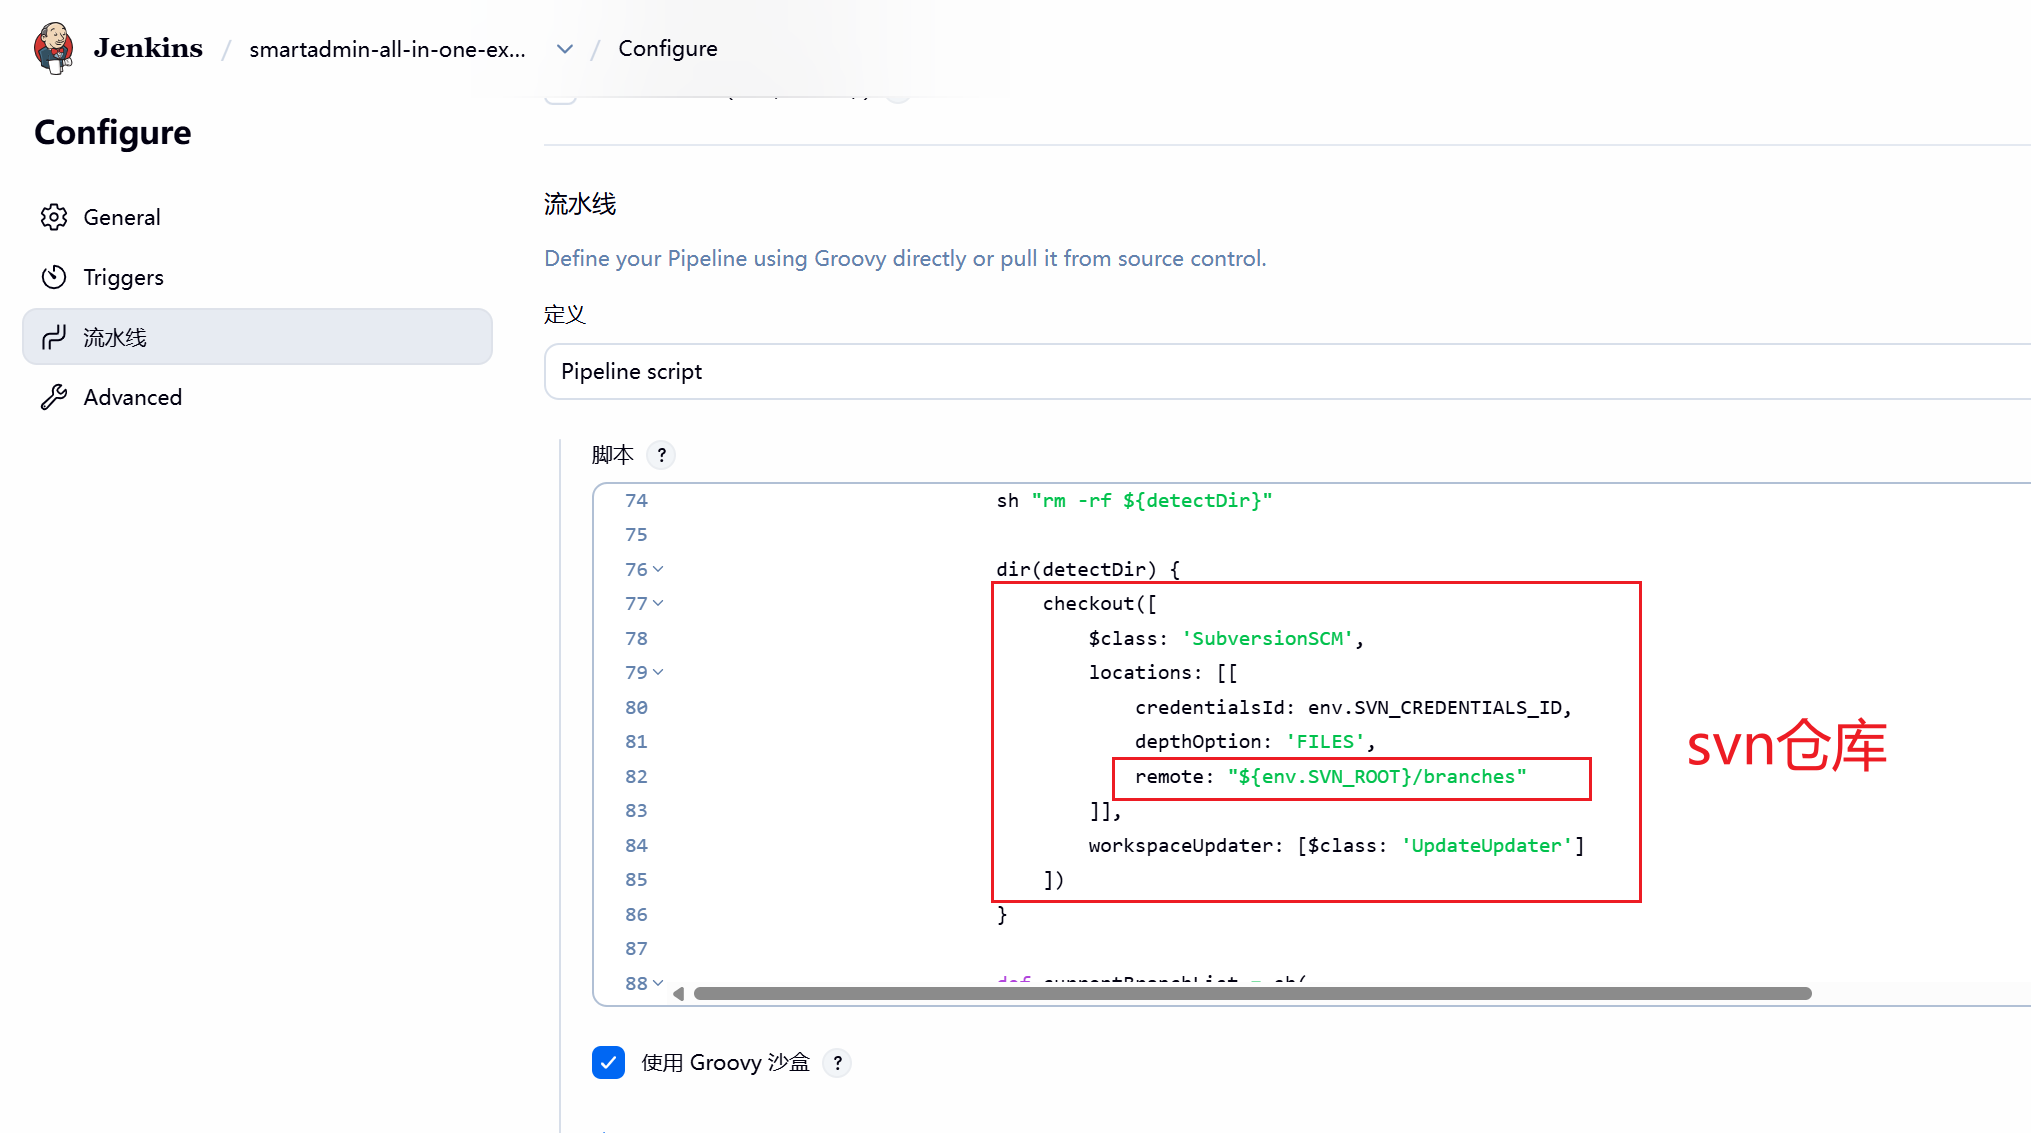This screenshot has width=2031, height=1133.
Task: Open smartadmin-all-in-one project breadcrumb link
Action: click(x=387, y=49)
